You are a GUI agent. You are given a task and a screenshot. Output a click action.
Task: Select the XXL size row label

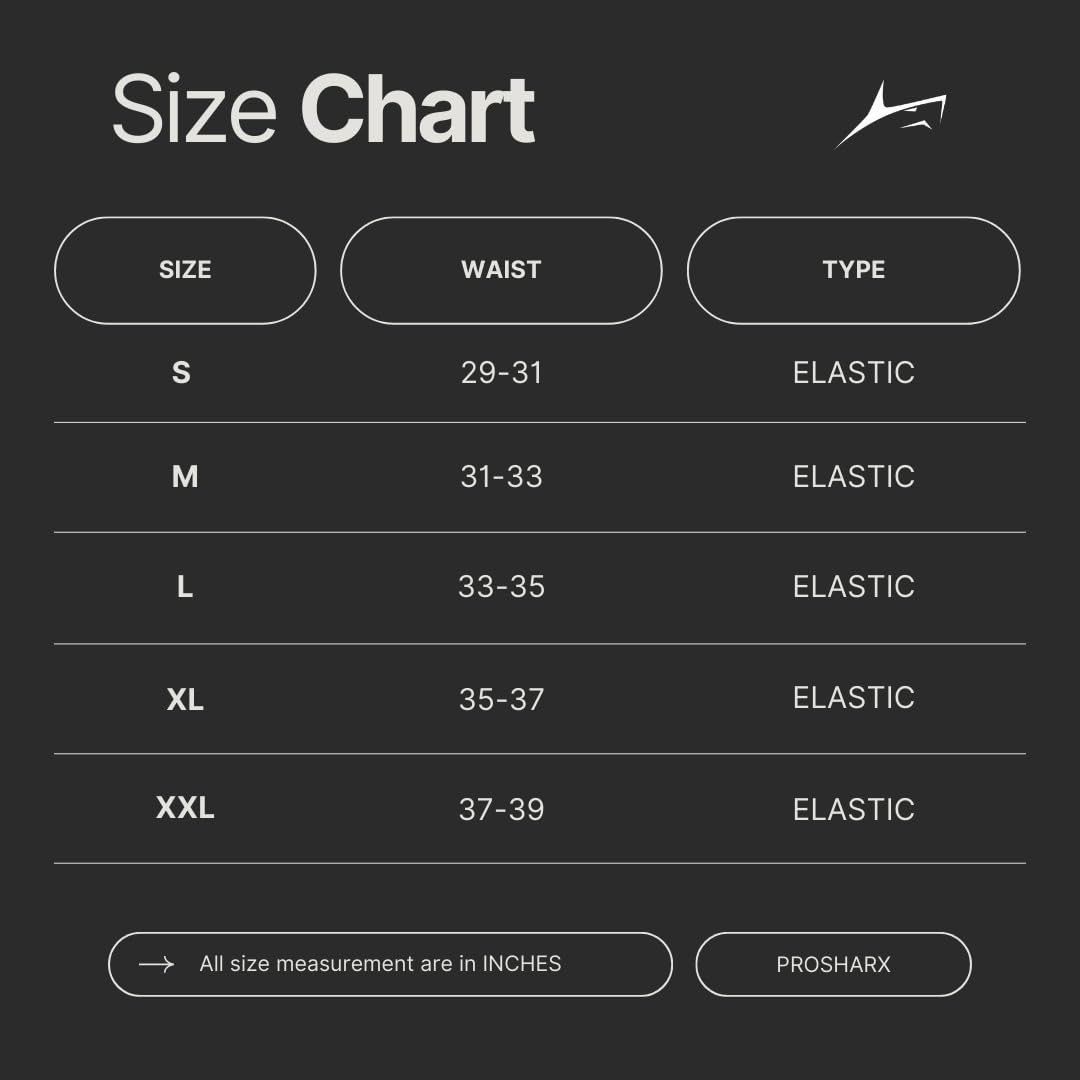pyautogui.click(x=185, y=808)
